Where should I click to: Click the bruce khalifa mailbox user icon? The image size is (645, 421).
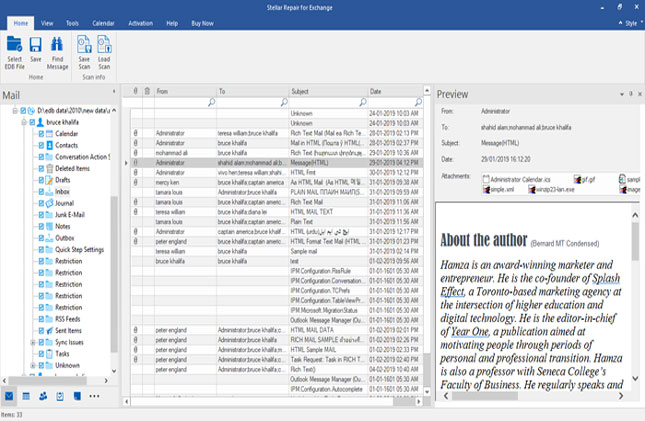click(x=40, y=122)
